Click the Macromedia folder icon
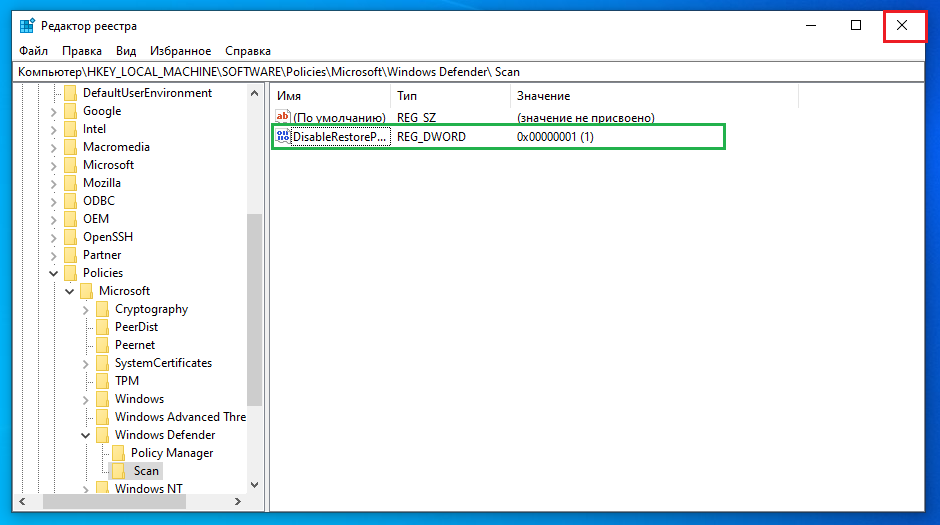 click(x=70, y=147)
